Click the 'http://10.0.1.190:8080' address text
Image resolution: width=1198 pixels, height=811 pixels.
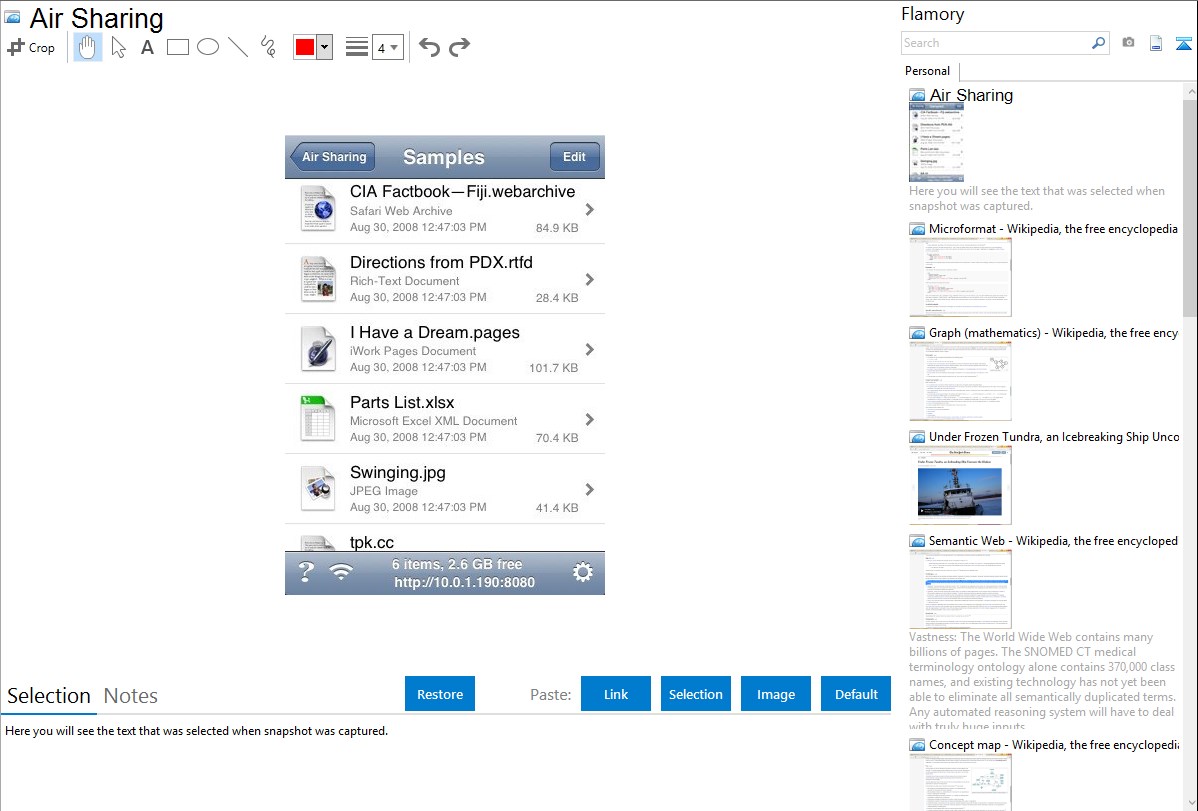[x=465, y=582]
